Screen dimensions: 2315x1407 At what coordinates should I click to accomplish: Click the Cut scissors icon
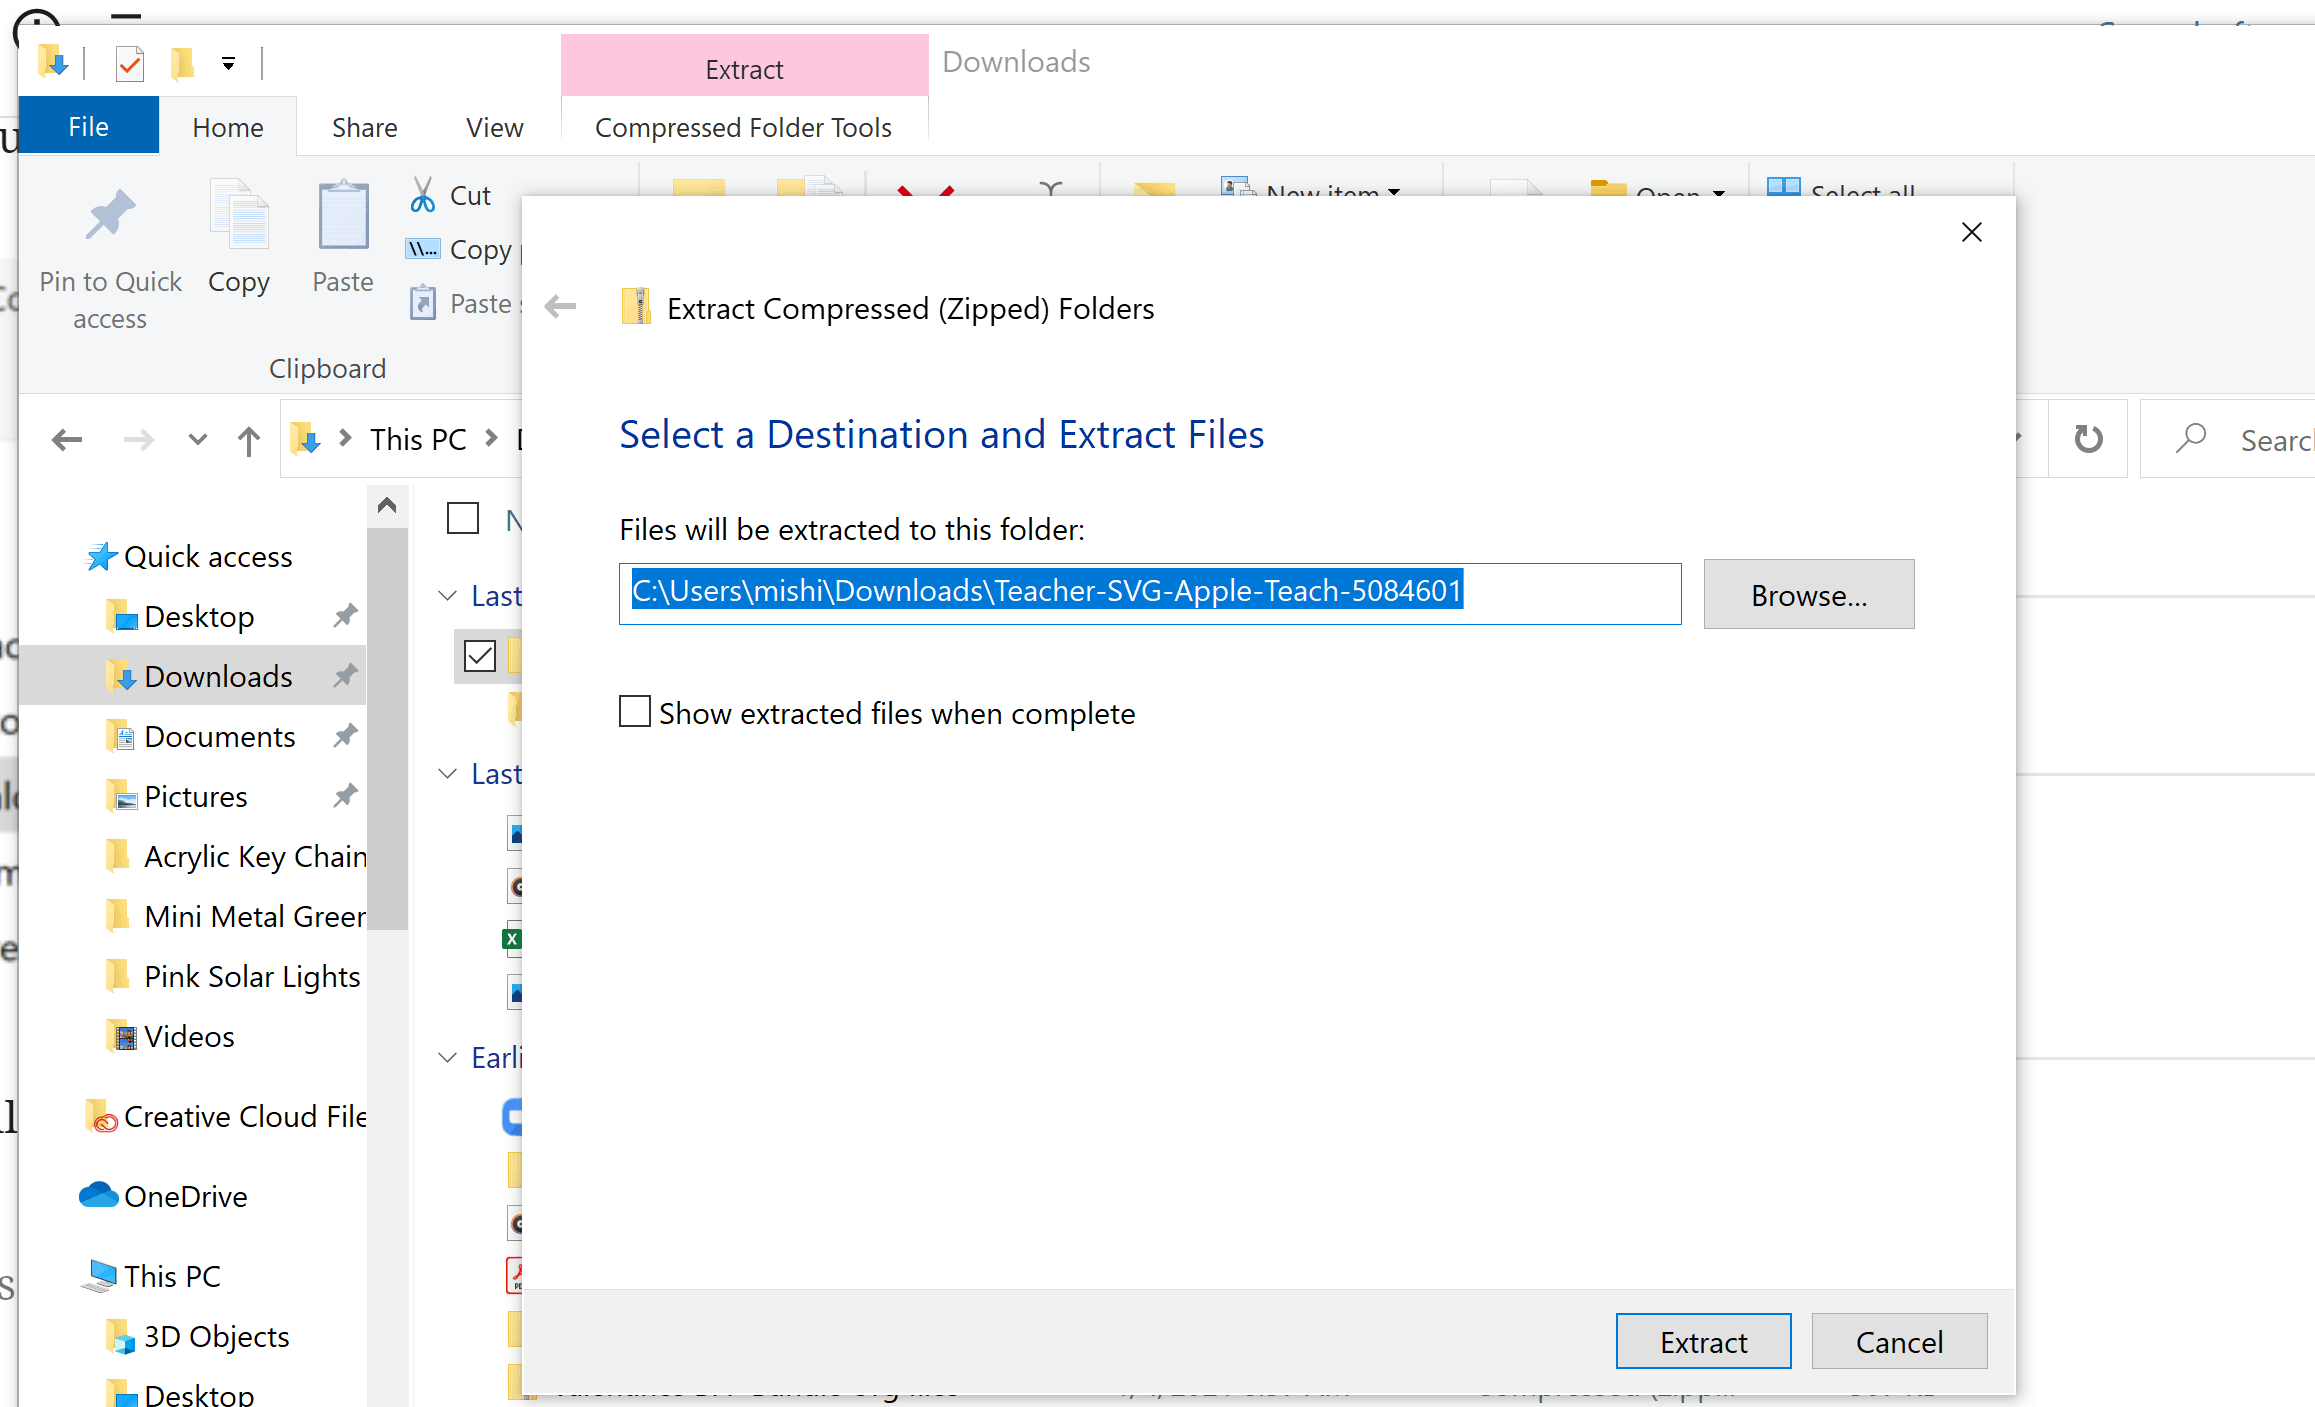point(423,195)
